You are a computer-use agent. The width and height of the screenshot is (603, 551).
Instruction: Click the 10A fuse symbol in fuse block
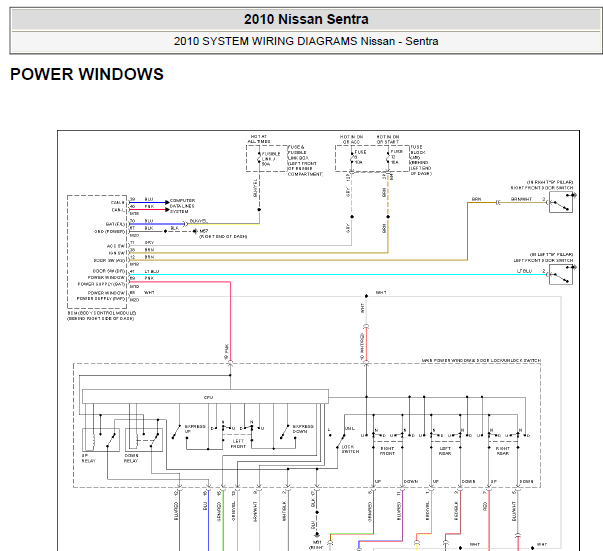[351, 158]
